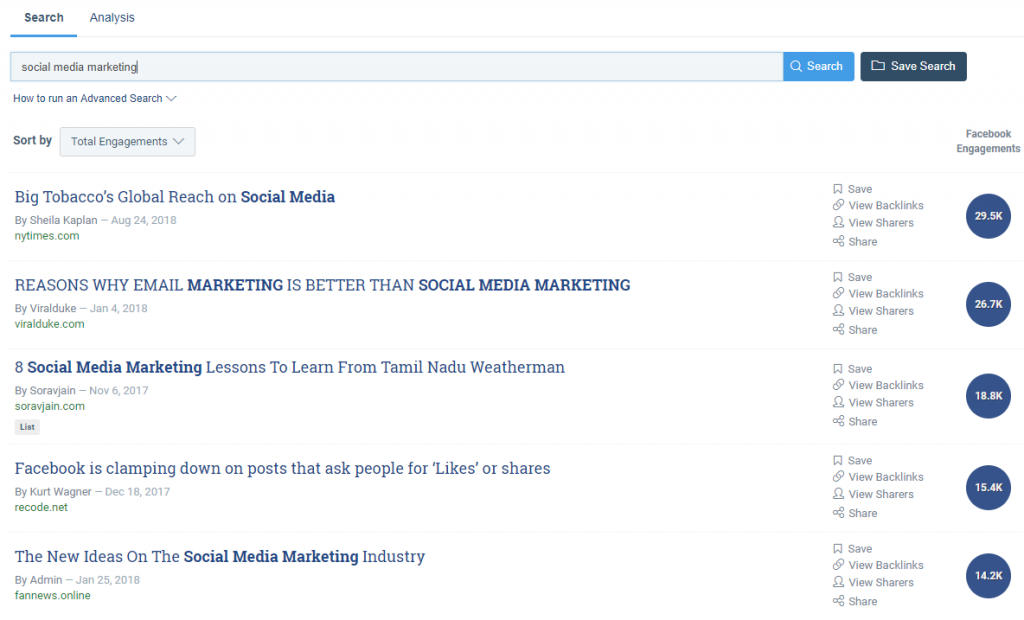The height and width of the screenshot is (620, 1024).
Task: Click the 26.7K Facebook engagements badge
Action: click(988, 304)
